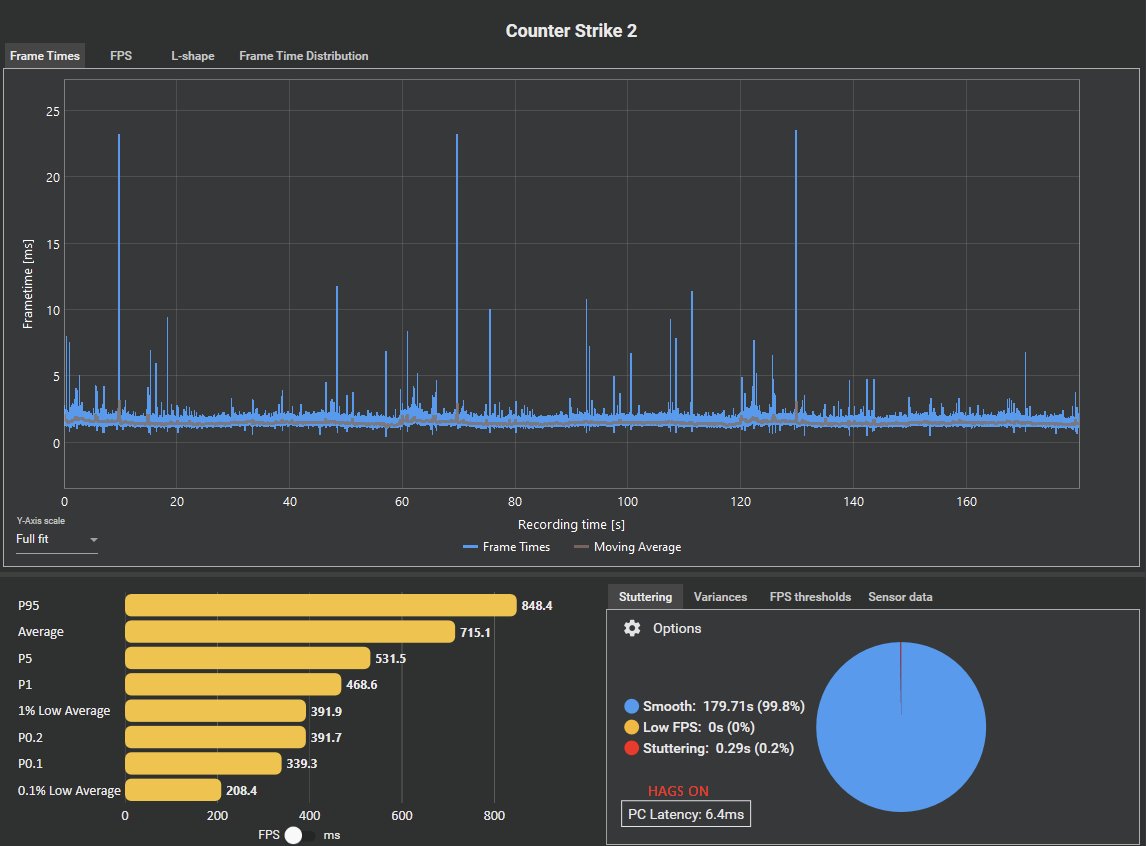Click the '468.6' P1 value

point(362,685)
